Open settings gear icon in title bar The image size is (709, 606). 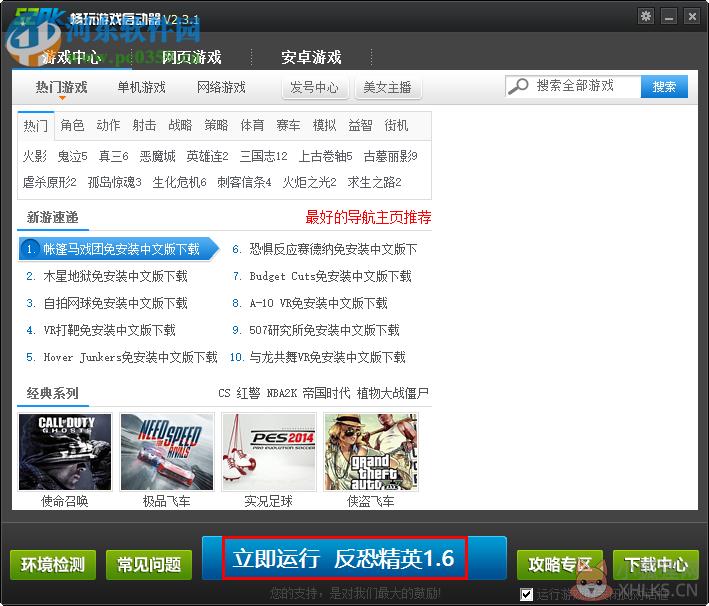[646, 16]
